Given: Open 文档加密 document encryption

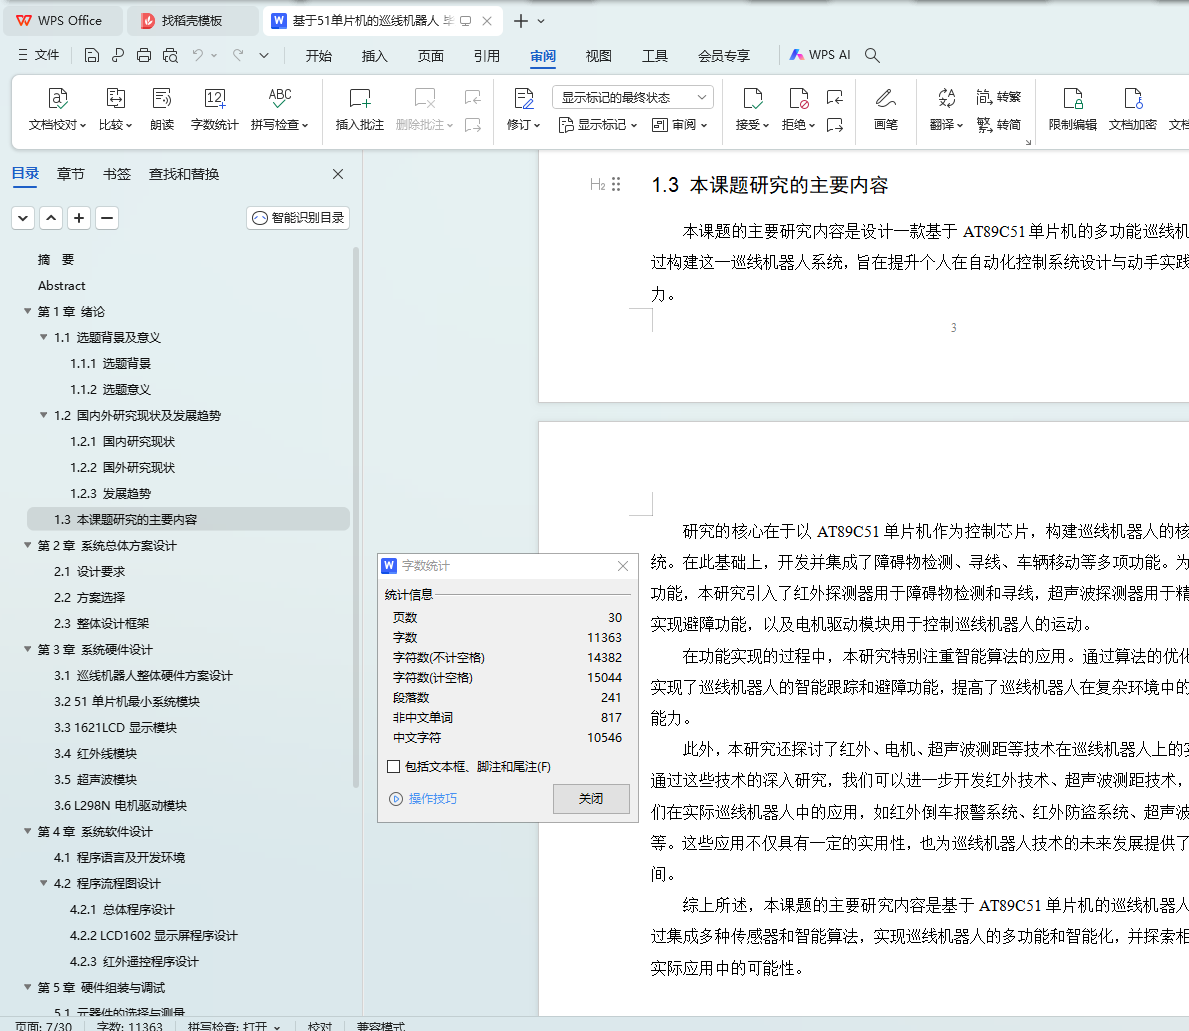Looking at the screenshot, I should (1133, 109).
